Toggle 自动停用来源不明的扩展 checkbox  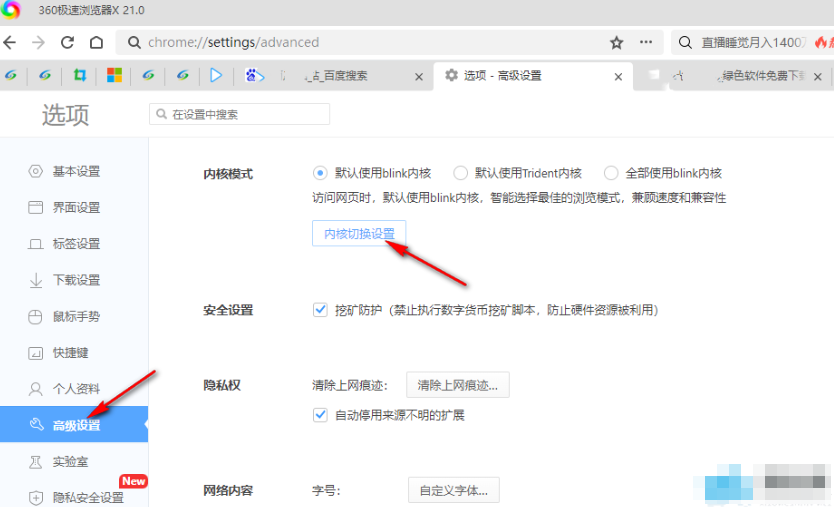(x=320, y=415)
